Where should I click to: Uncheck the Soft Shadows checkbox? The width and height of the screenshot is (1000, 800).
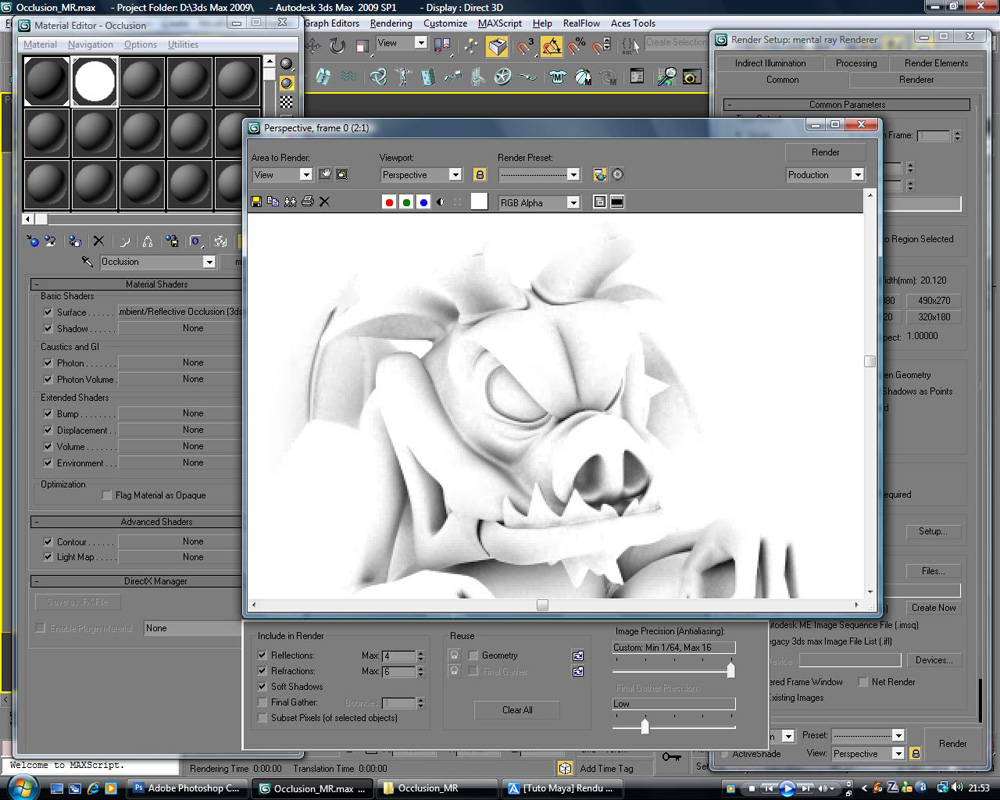pos(263,687)
